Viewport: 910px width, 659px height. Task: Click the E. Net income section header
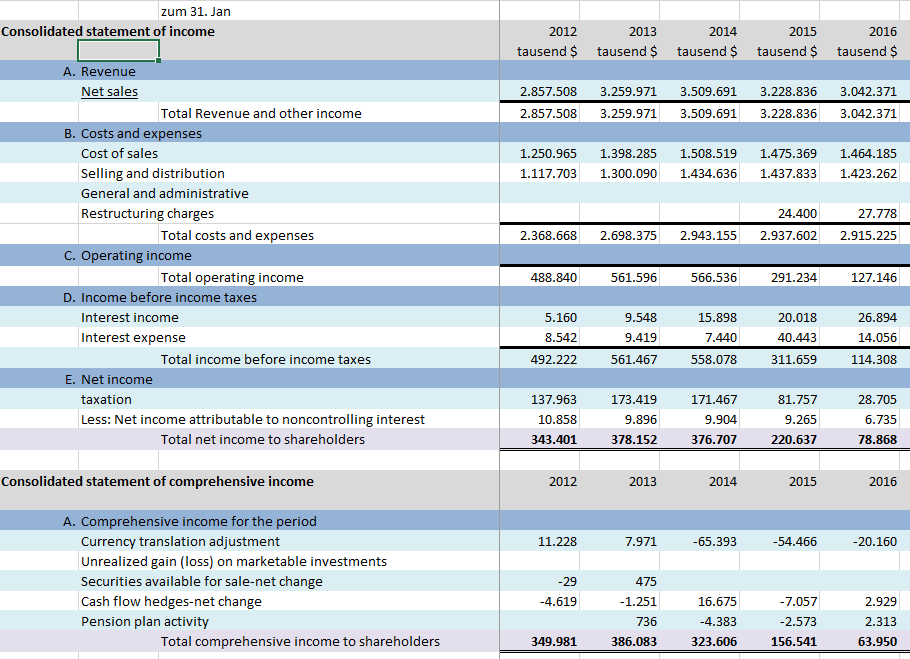point(109,379)
